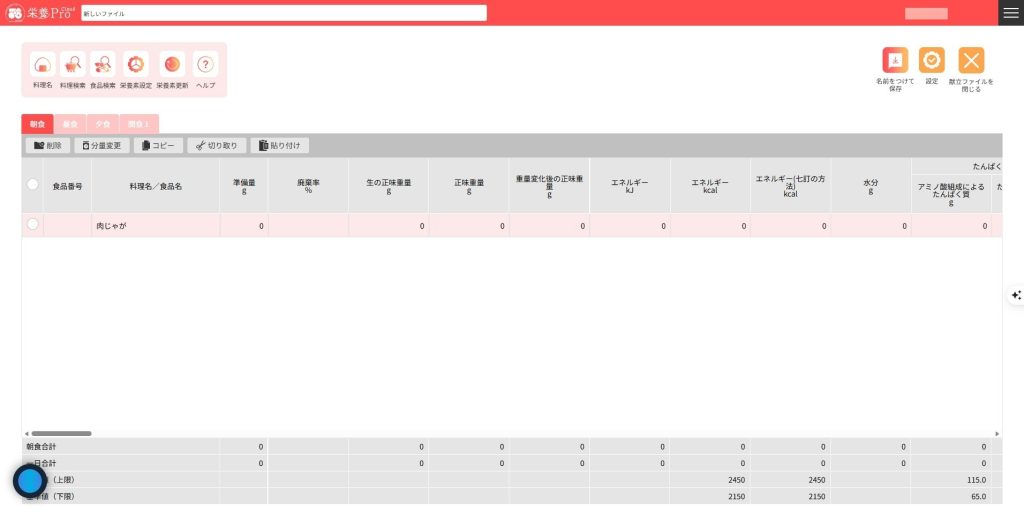Open the 料理名 dish name icon

(x=43, y=65)
